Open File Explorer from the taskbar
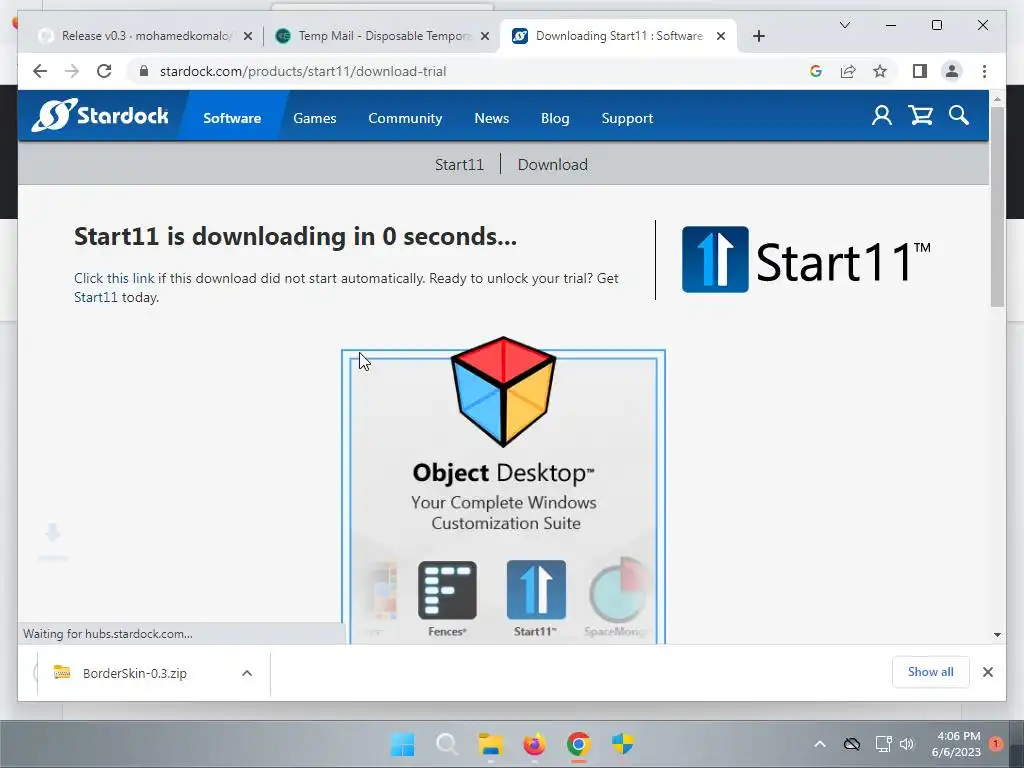The image size is (1024, 768). point(490,744)
